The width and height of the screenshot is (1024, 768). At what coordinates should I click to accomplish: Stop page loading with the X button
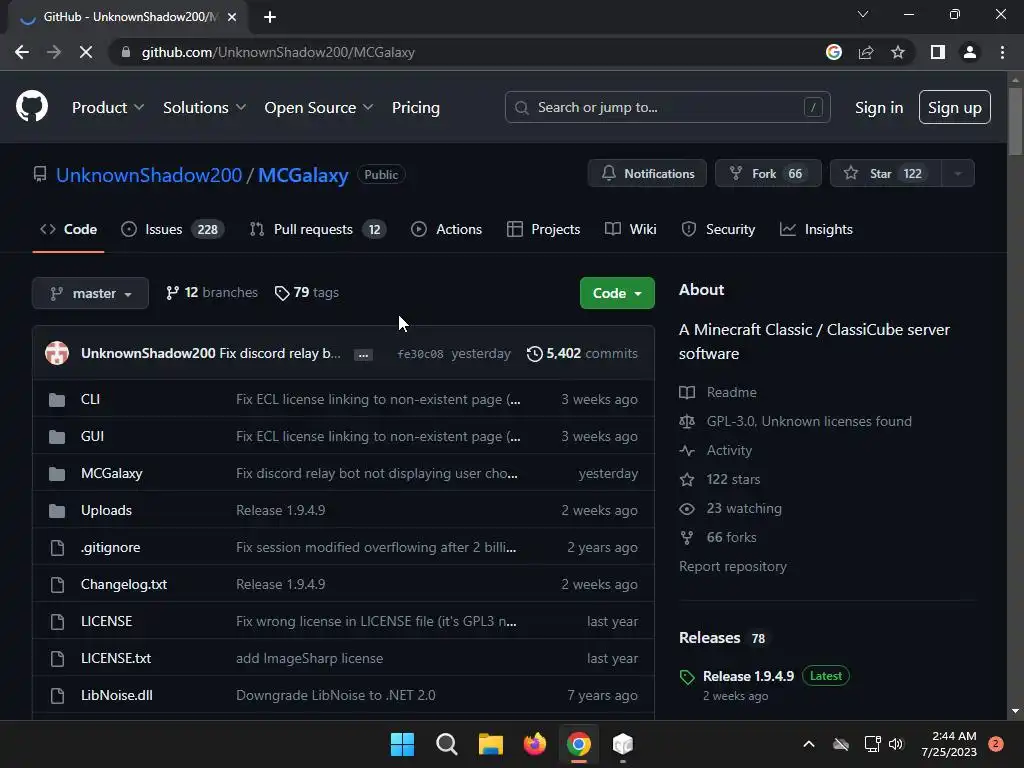coord(86,52)
